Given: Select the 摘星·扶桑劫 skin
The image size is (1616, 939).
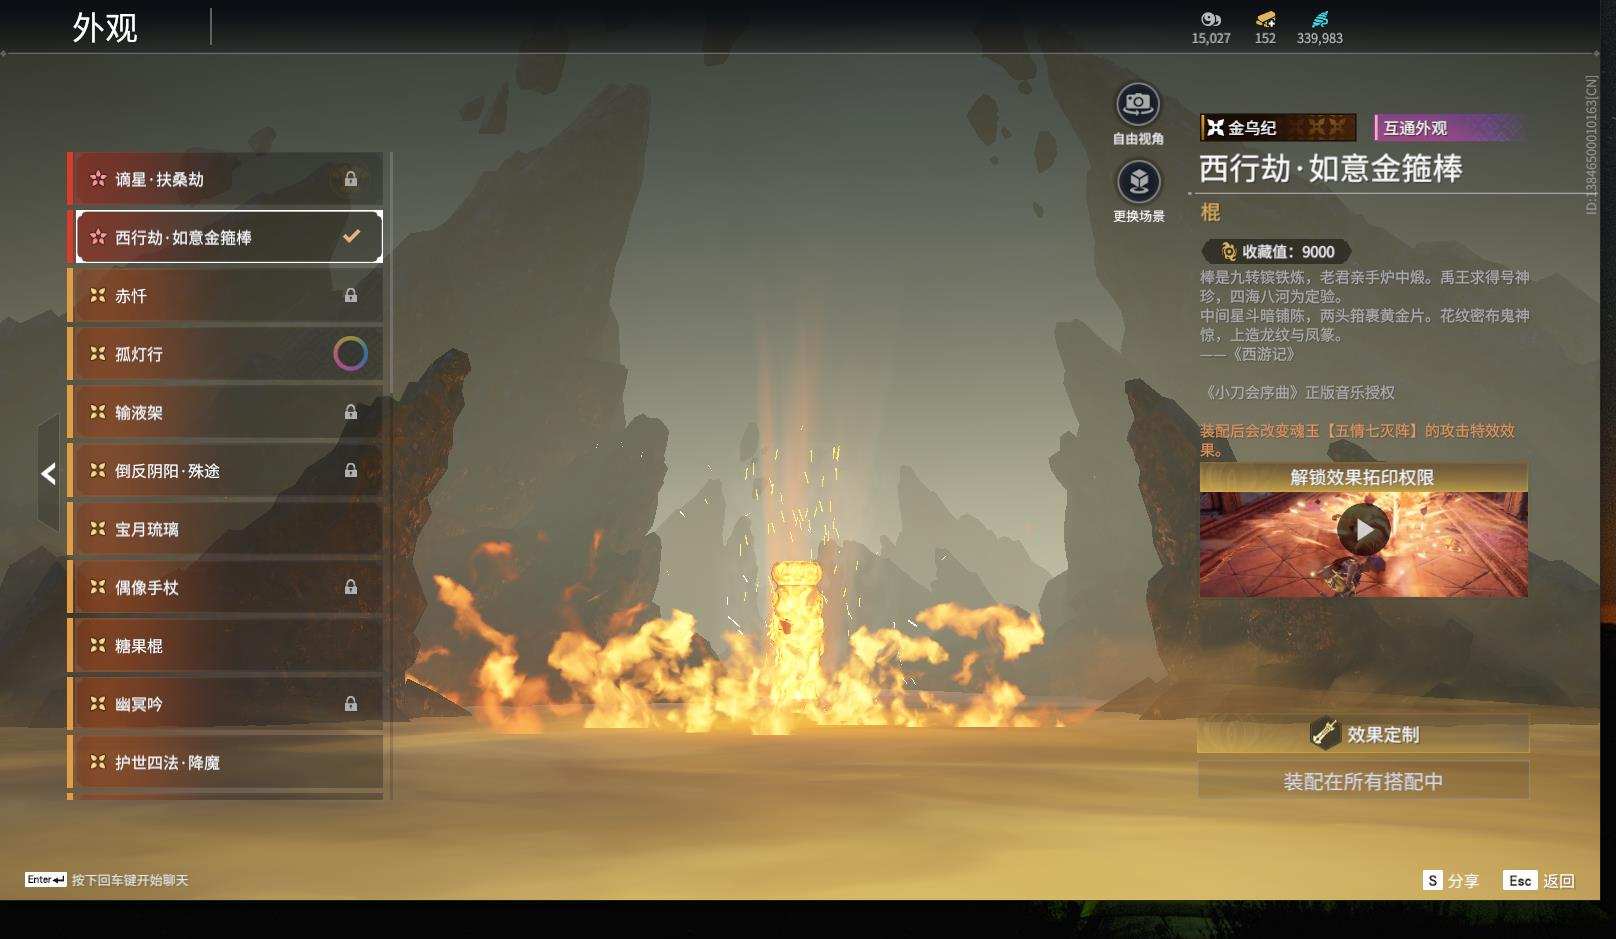Looking at the screenshot, I should 225,179.
